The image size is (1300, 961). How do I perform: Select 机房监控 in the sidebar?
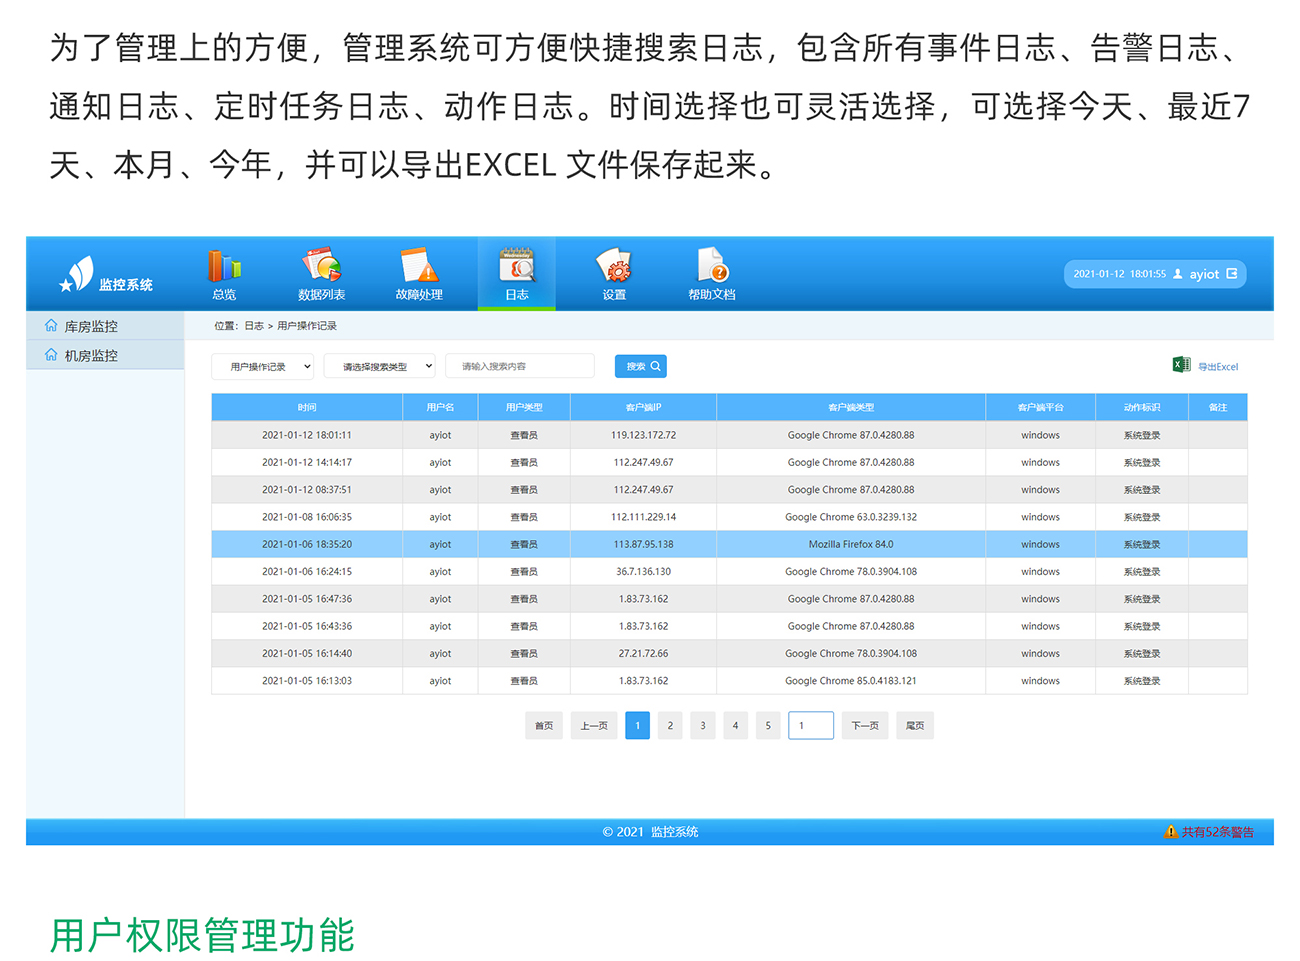(91, 355)
